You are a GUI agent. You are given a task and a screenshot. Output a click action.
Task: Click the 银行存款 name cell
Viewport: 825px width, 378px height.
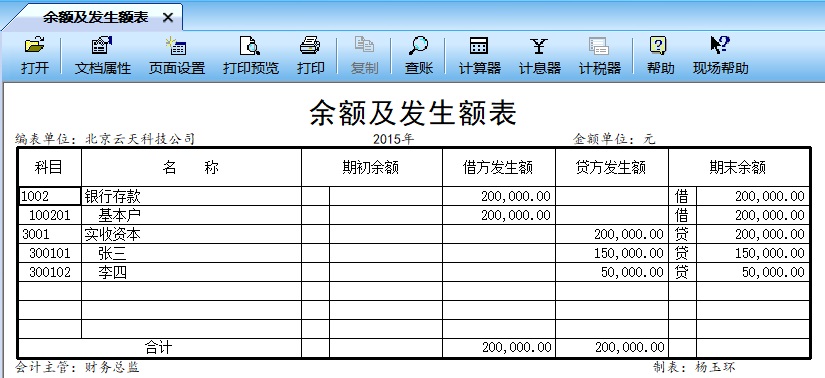point(192,196)
